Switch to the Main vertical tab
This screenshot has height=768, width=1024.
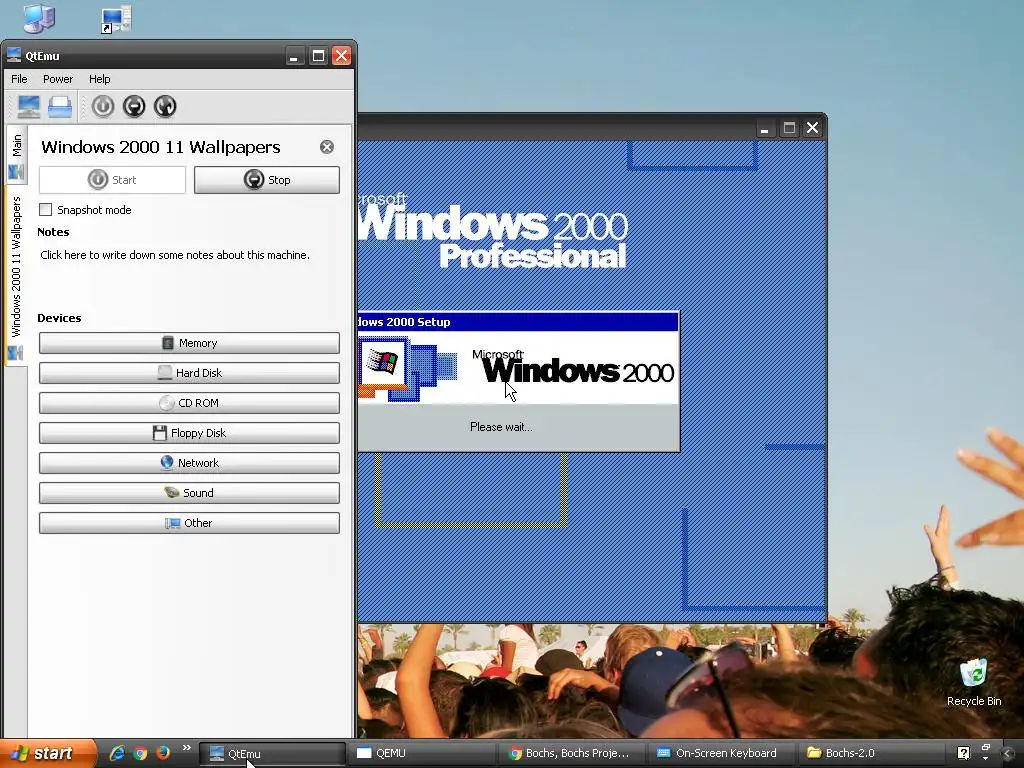point(16,155)
